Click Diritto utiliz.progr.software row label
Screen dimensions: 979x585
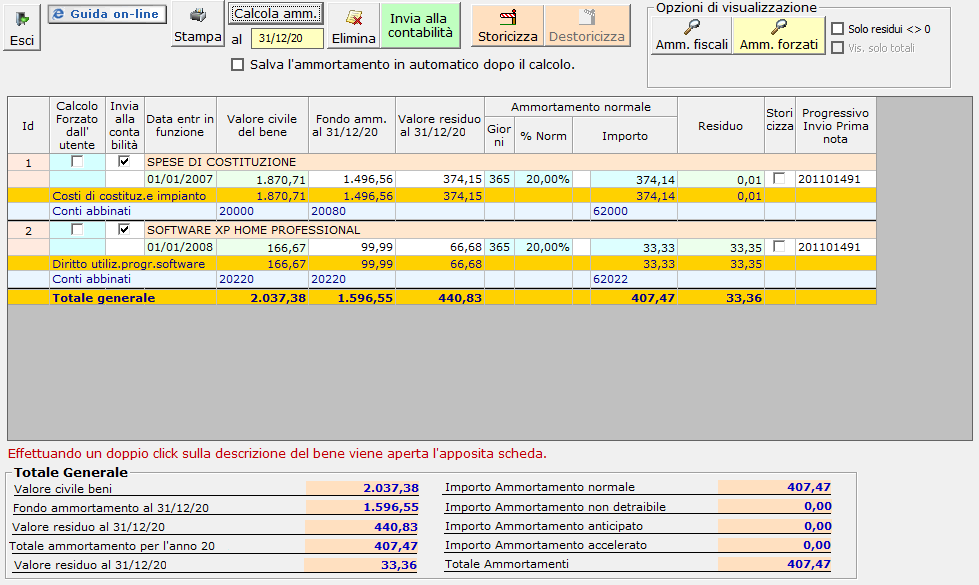[x=129, y=264]
